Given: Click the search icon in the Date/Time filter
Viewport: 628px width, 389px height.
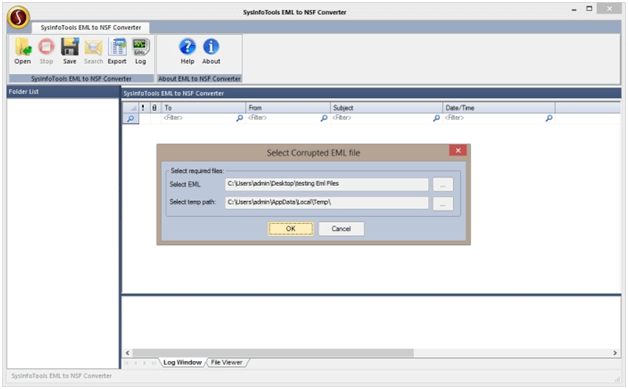Looking at the screenshot, I should pos(549,118).
